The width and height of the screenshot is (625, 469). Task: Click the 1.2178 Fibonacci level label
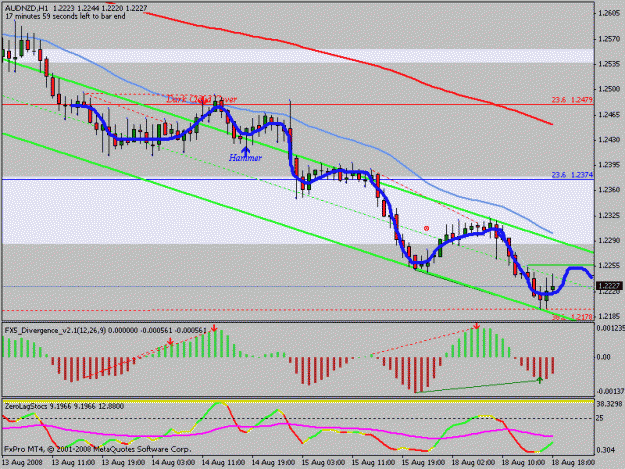[573, 317]
